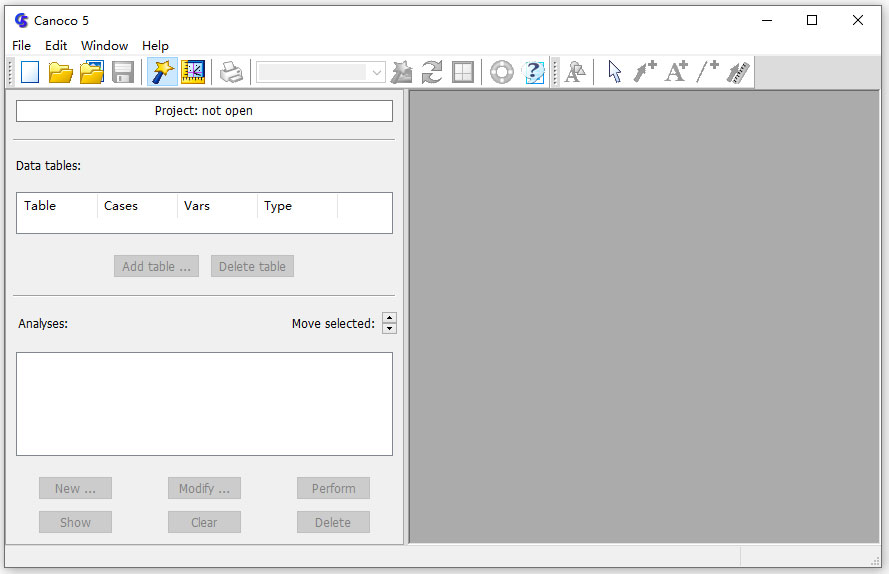Select the ruler measuring tool
889x574 pixels.
[738, 72]
